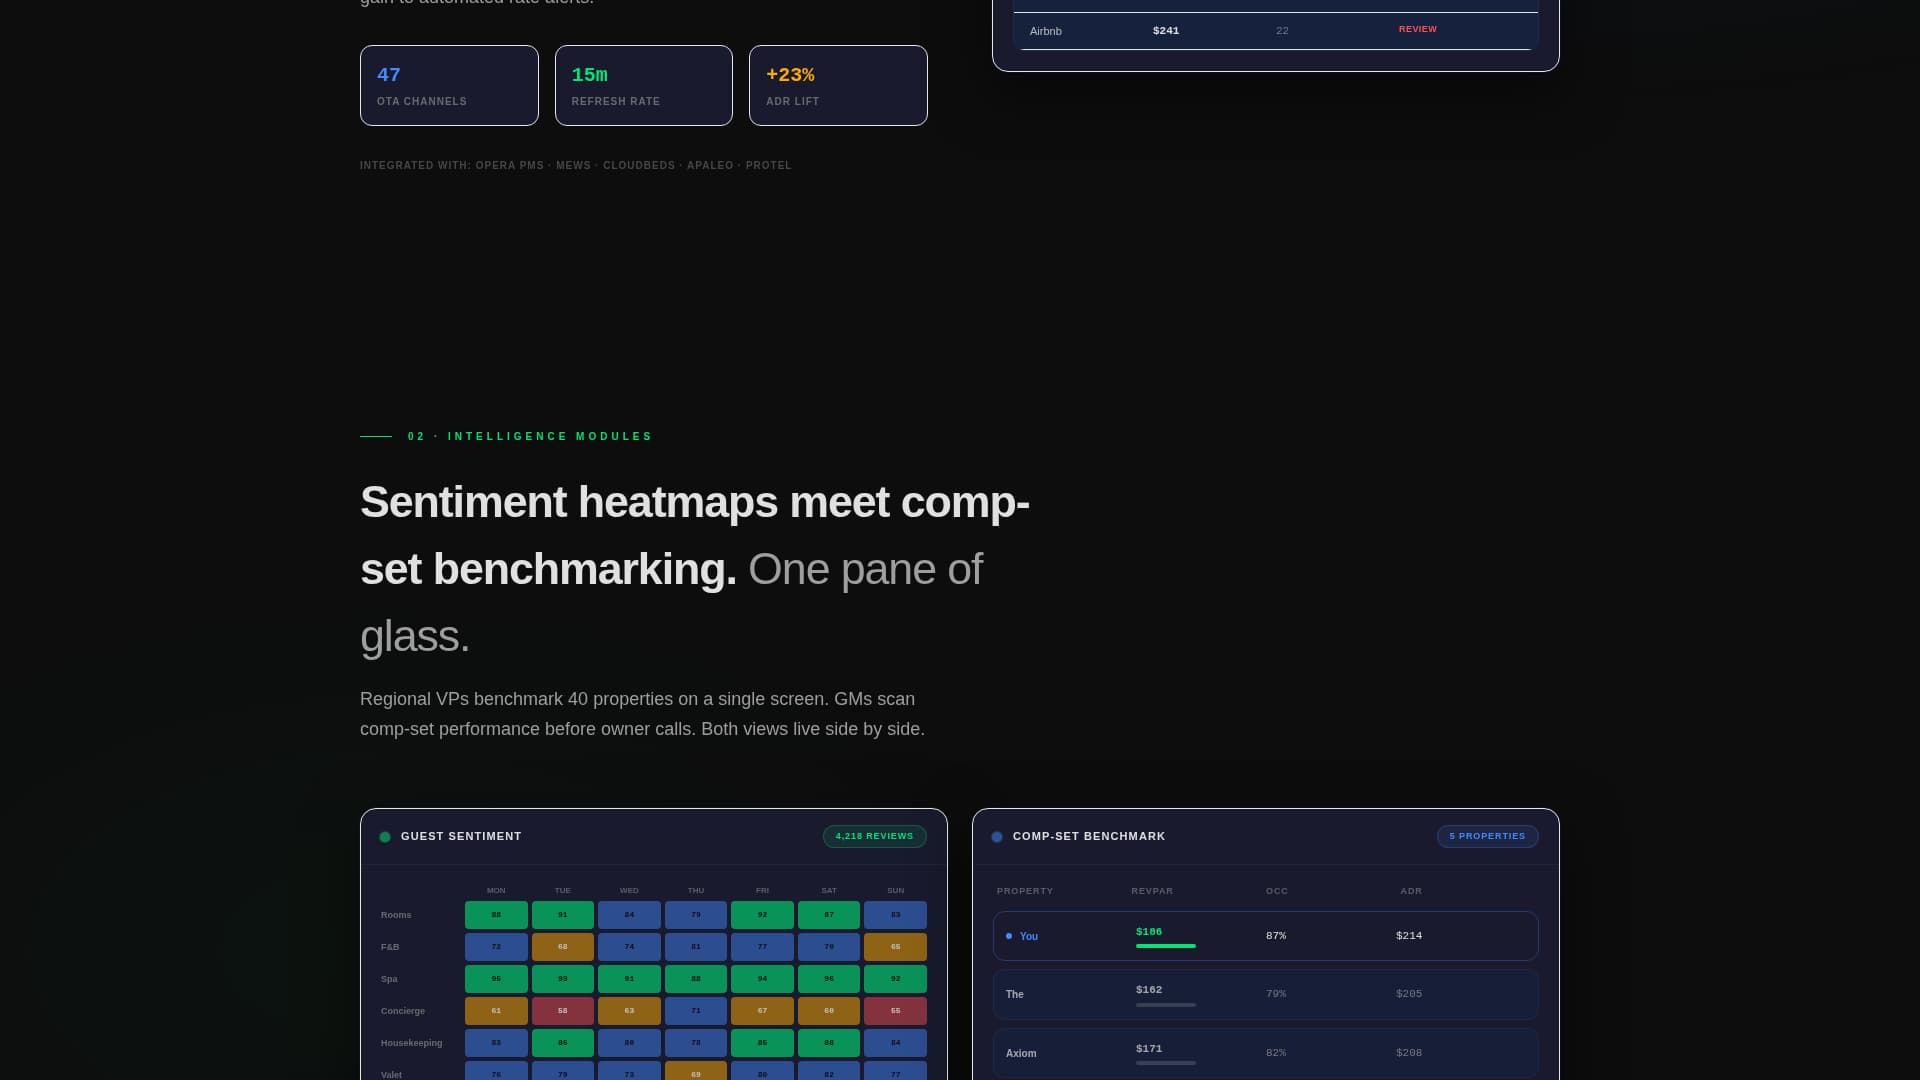
Task: Click the green status dot beside Guest Sentiment
Action: tap(385, 836)
